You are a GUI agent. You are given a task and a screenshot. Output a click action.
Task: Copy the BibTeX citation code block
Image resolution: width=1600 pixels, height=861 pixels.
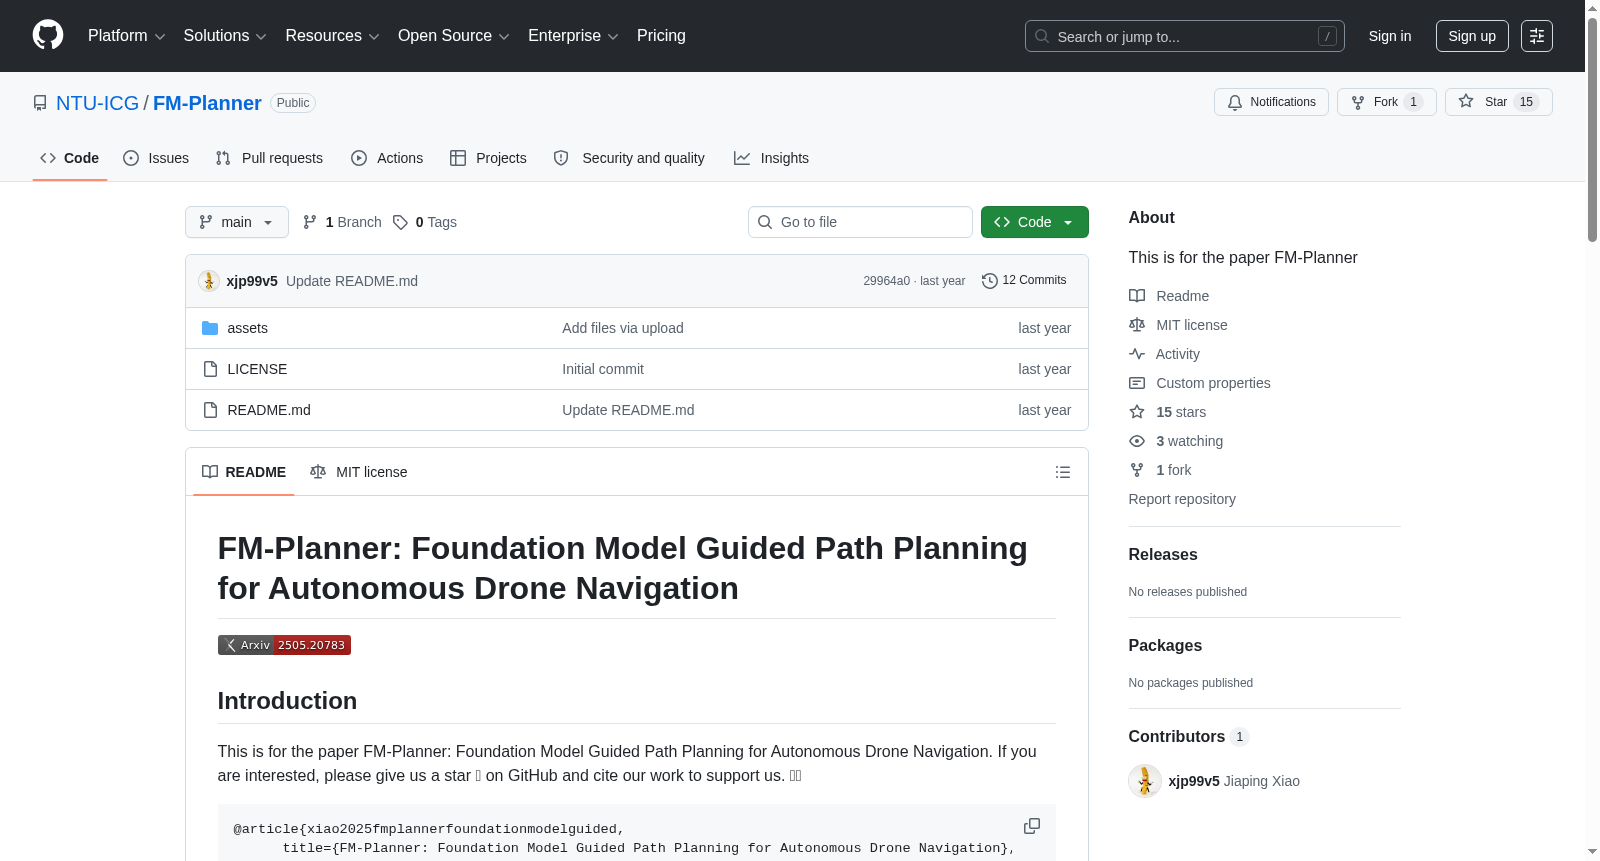1032,826
